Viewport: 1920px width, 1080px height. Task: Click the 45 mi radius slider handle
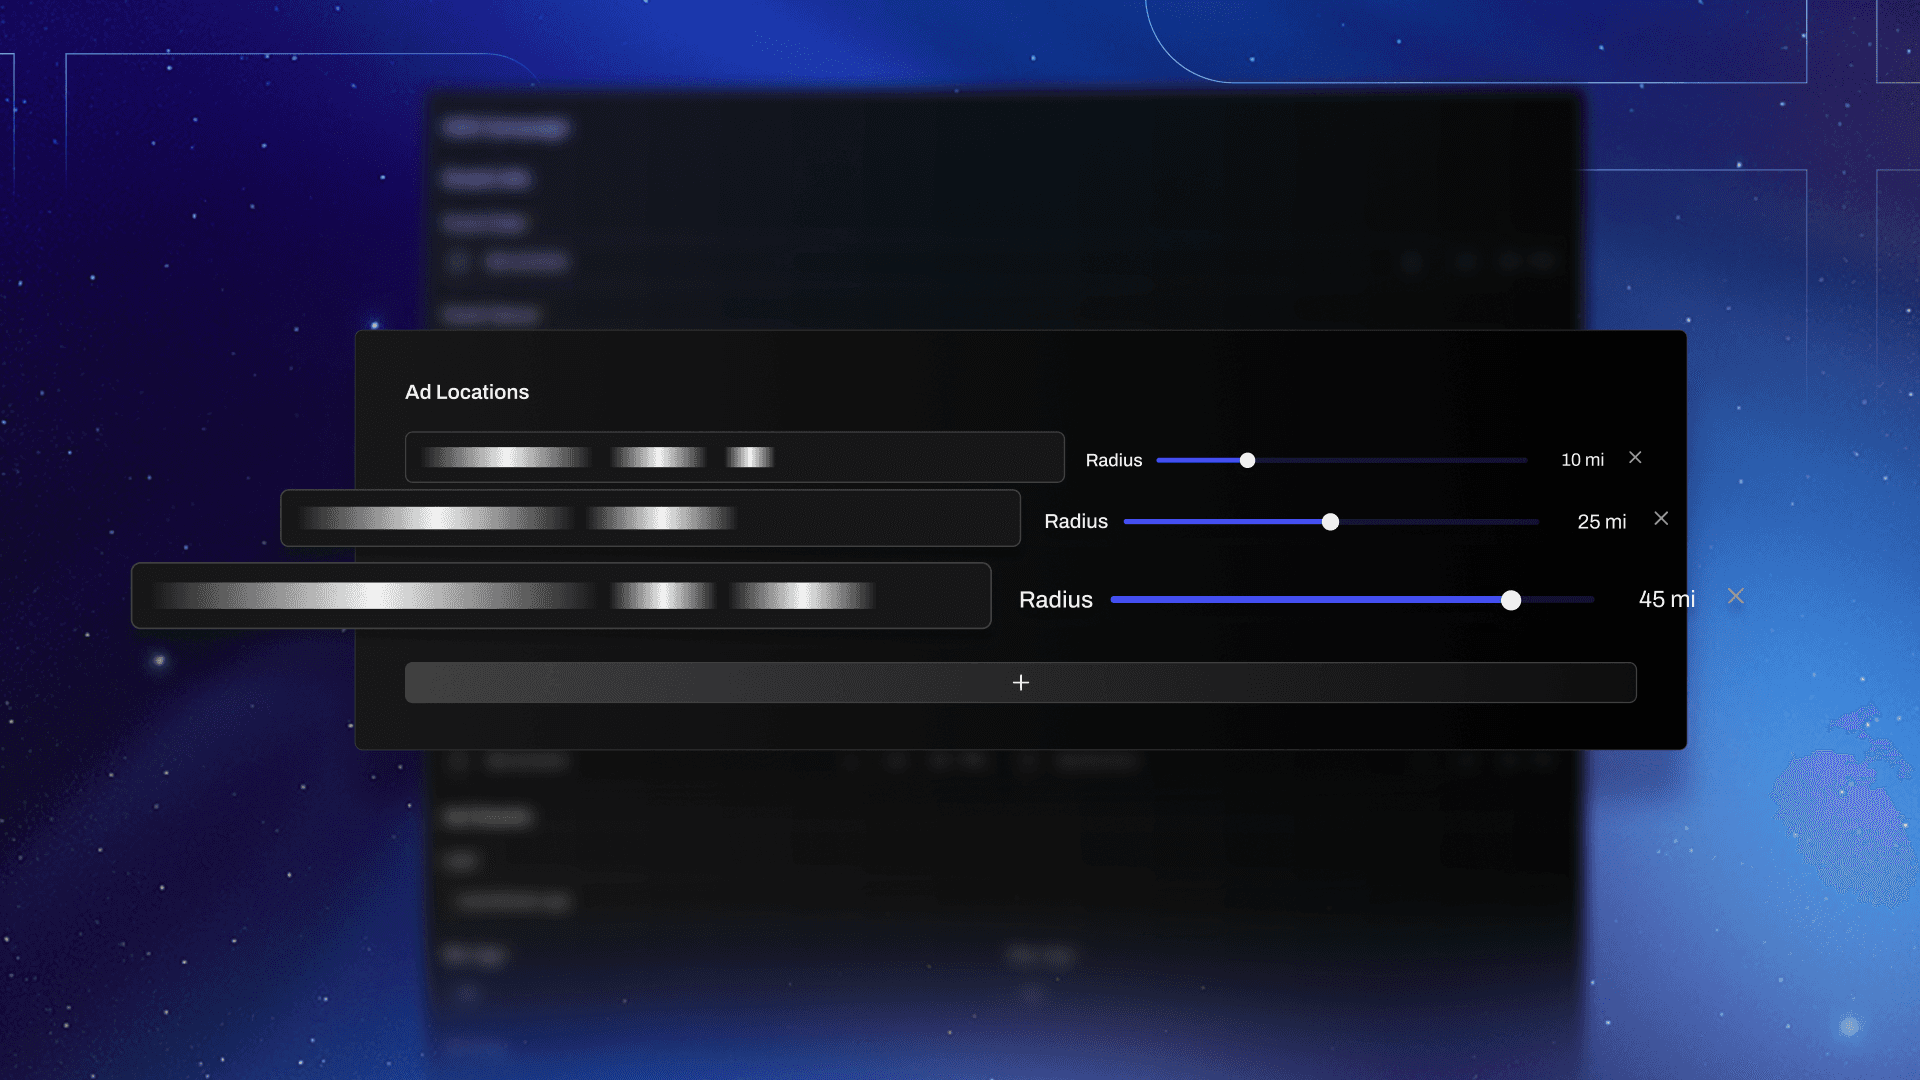(x=1511, y=600)
